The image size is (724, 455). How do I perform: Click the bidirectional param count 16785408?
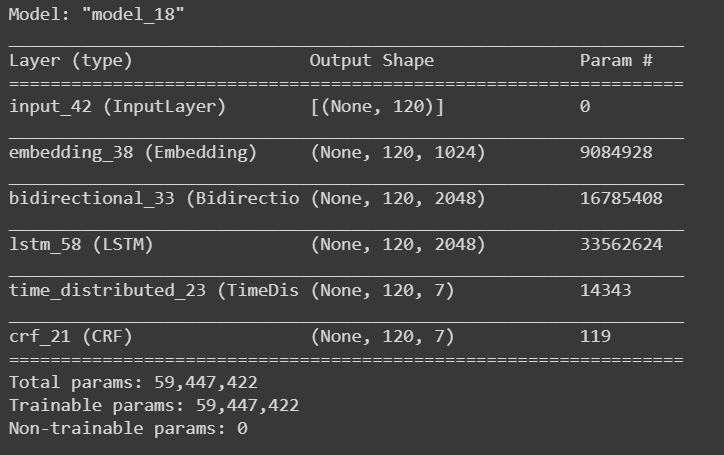pos(621,199)
